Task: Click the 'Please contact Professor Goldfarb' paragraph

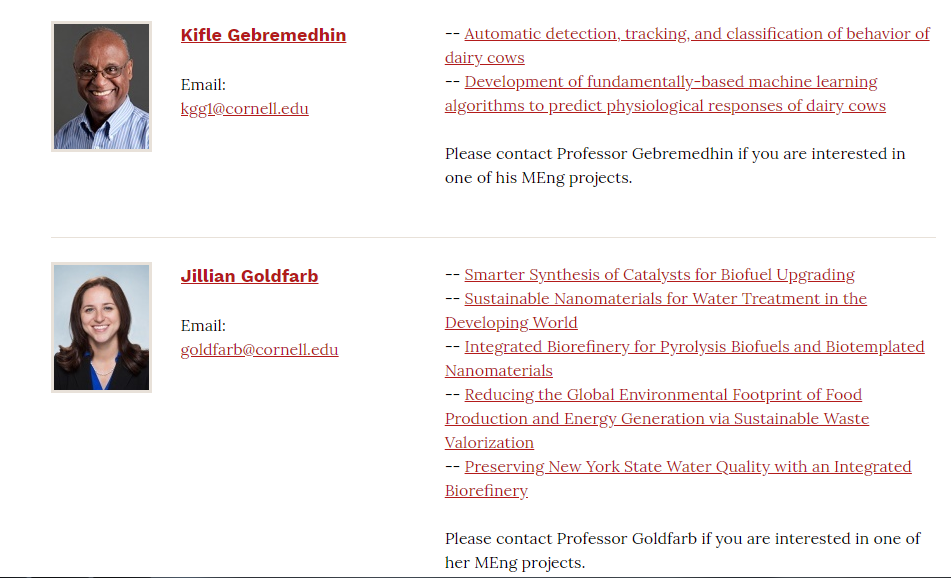Action: pos(682,538)
